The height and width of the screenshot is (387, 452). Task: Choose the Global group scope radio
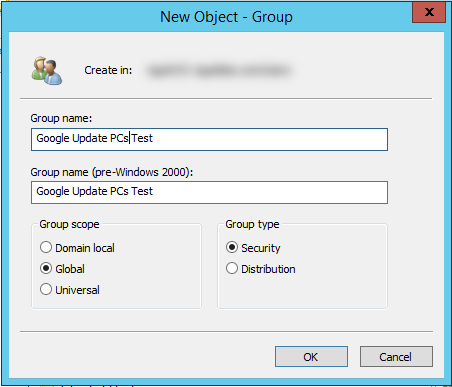[62, 269]
